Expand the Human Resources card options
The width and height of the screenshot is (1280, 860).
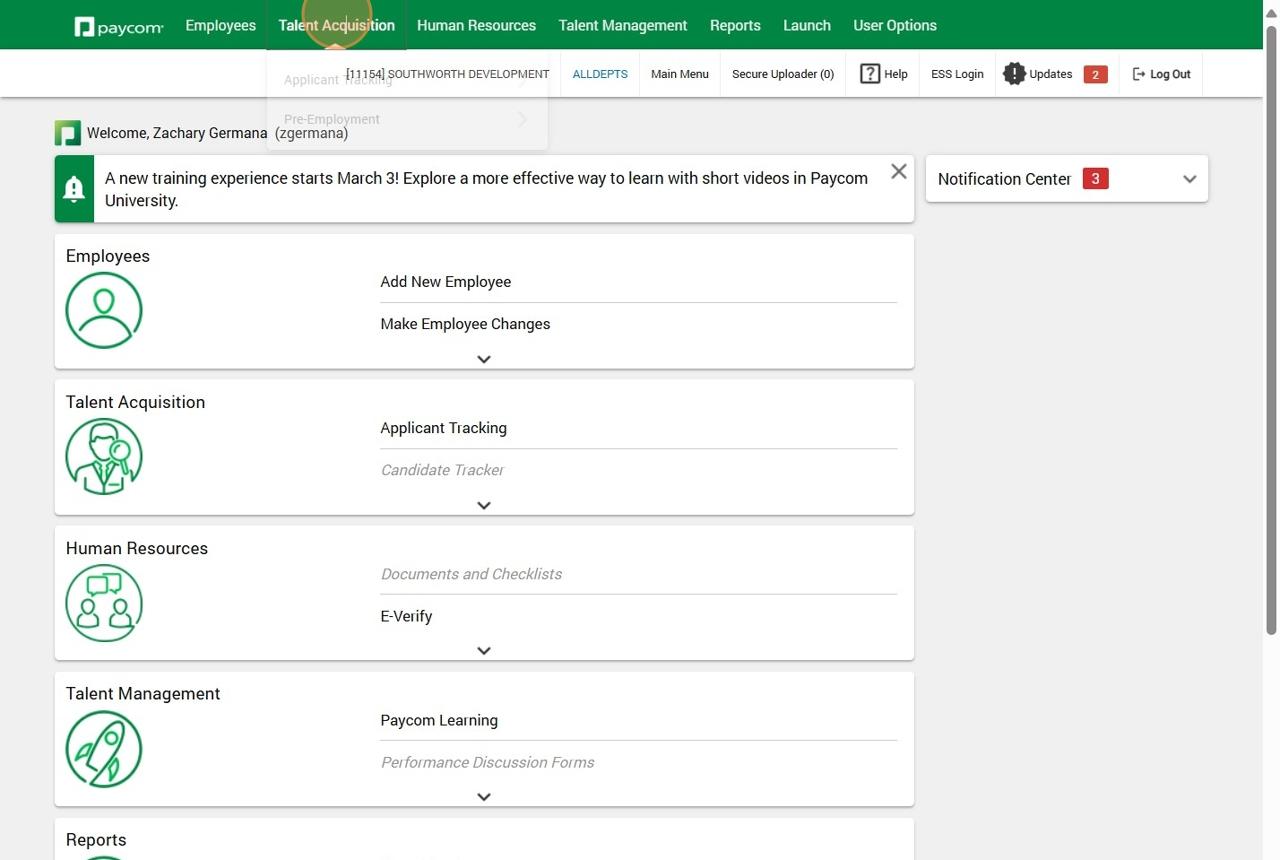coord(484,651)
